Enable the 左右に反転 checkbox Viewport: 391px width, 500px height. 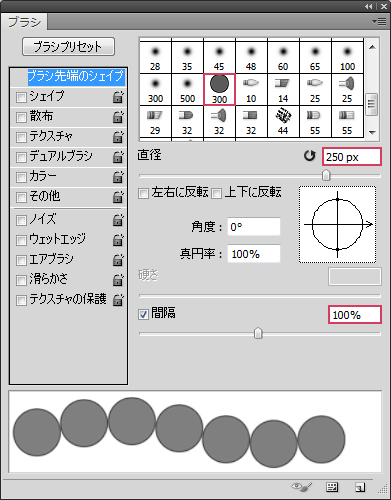143,193
